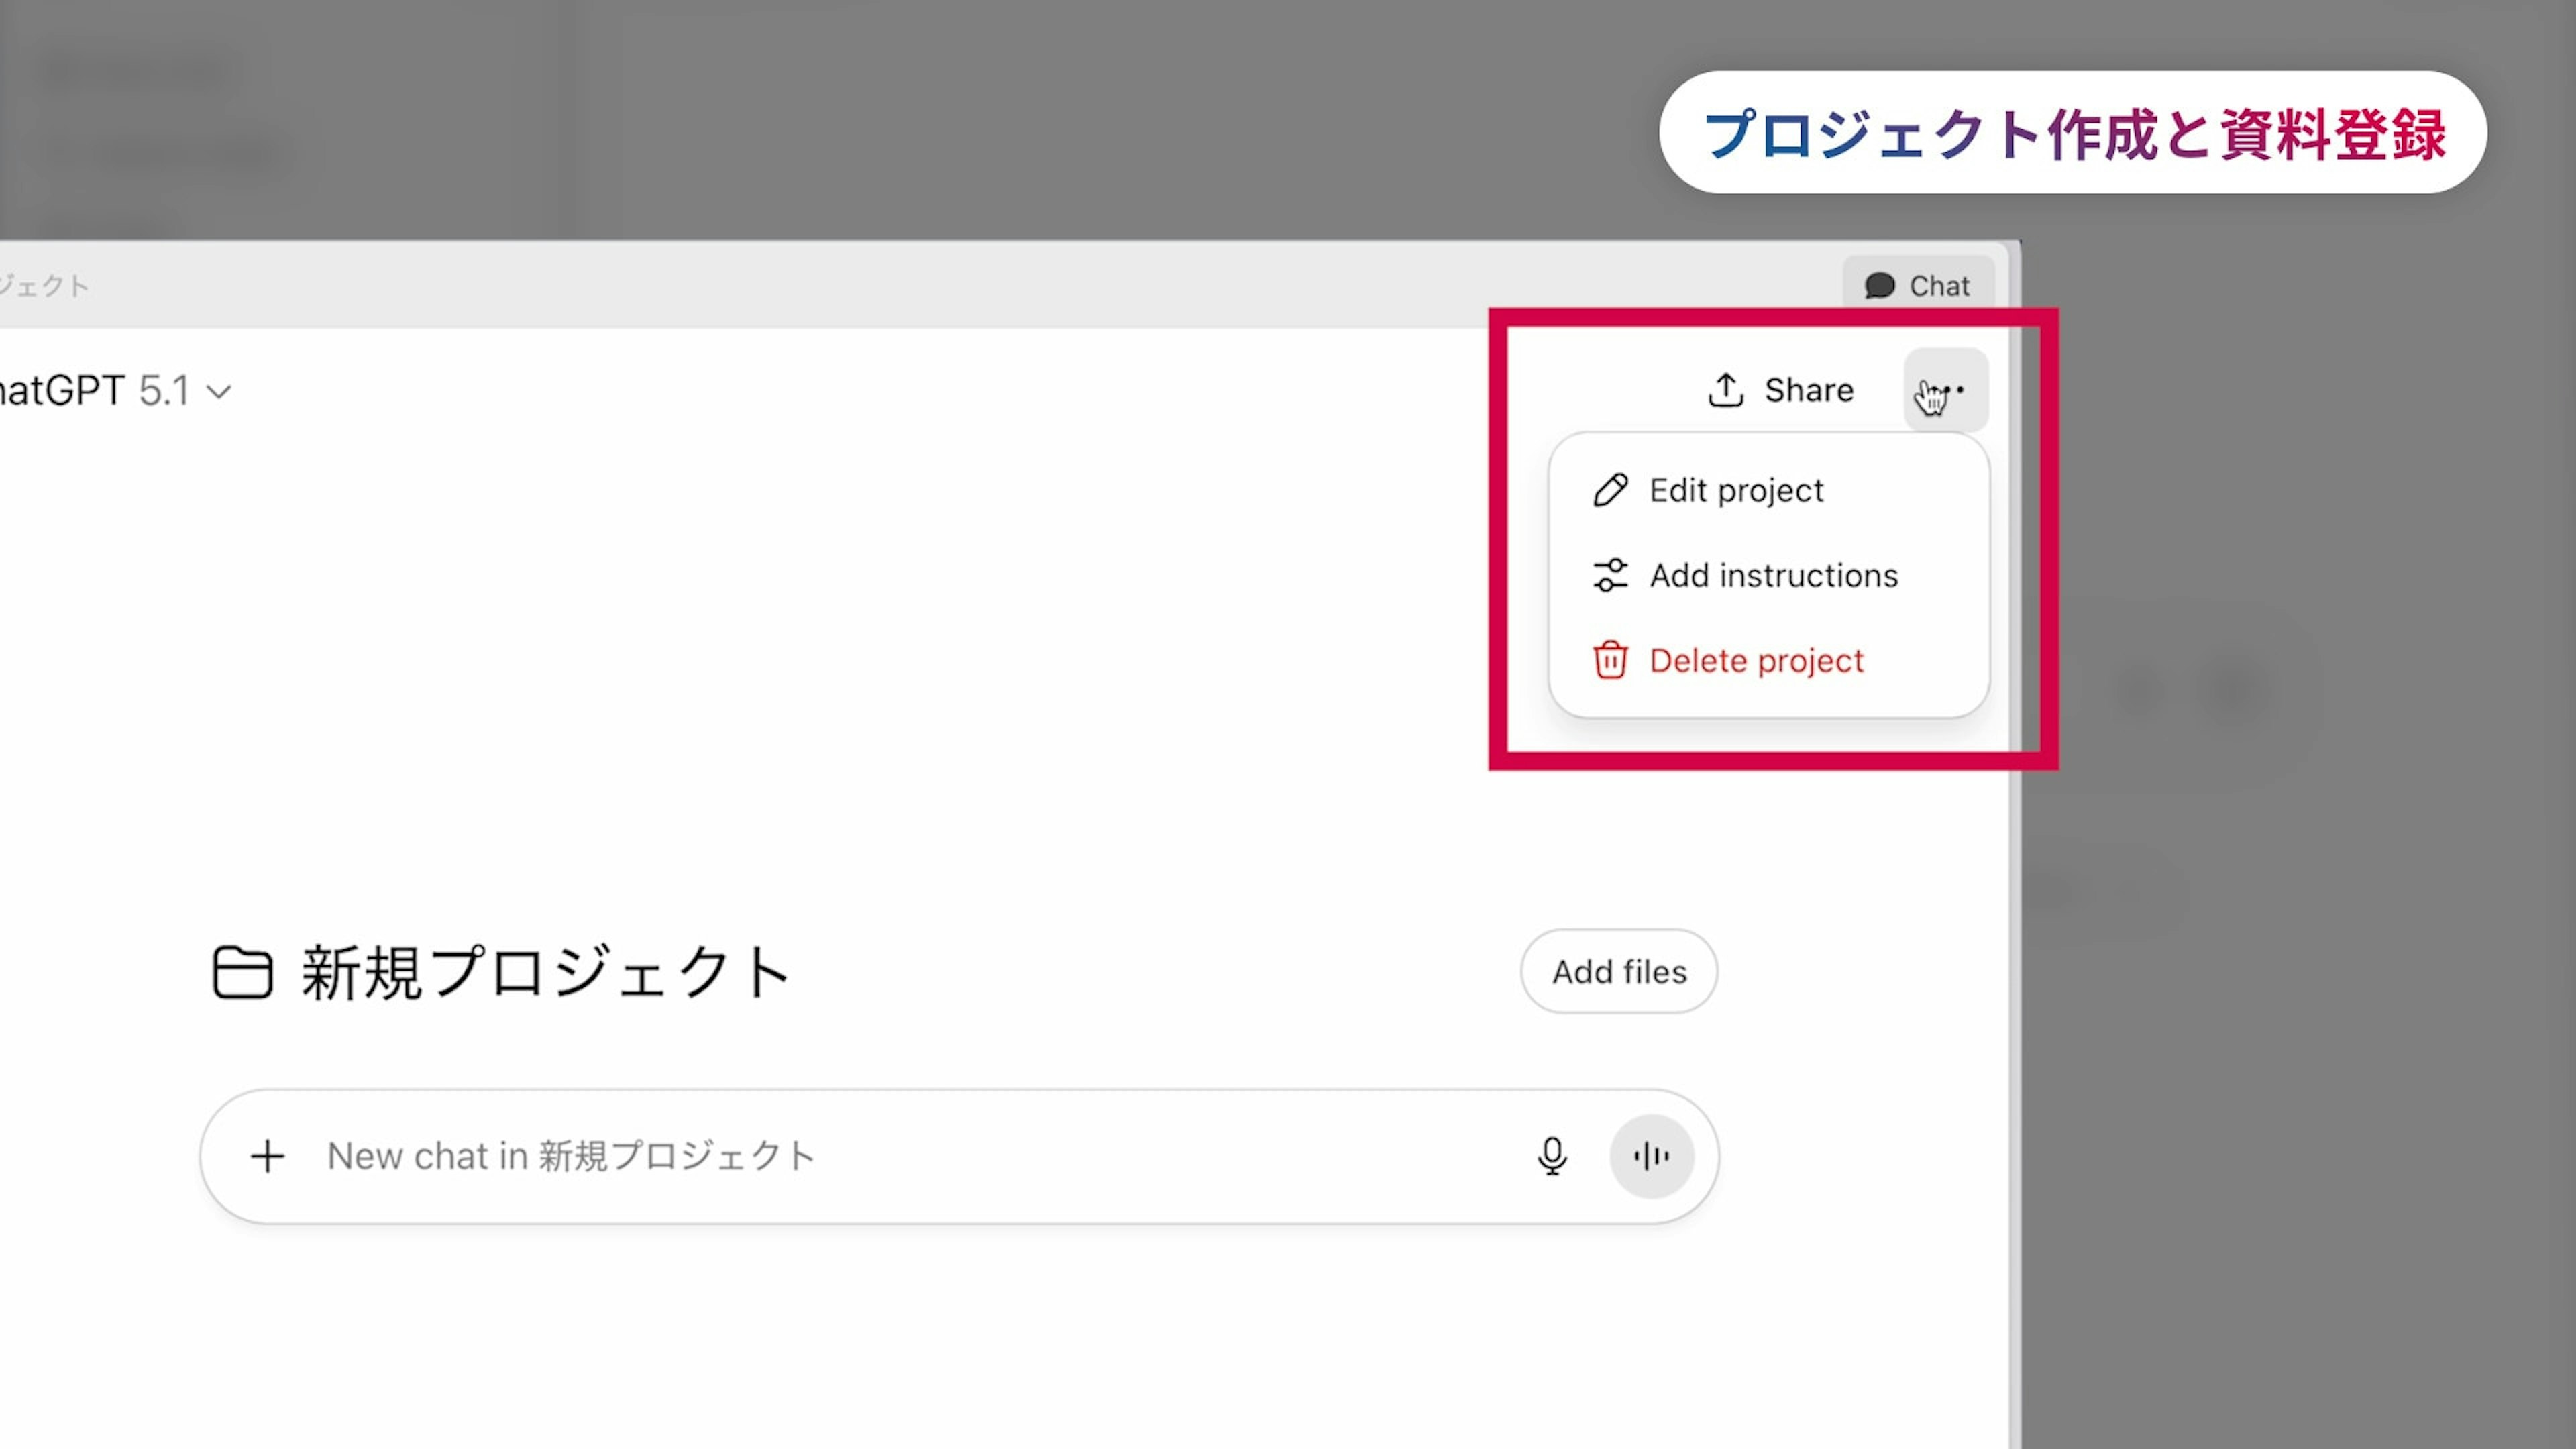This screenshot has width=2576, height=1449.
Task: Click the red trash icon
Action: 1610,660
